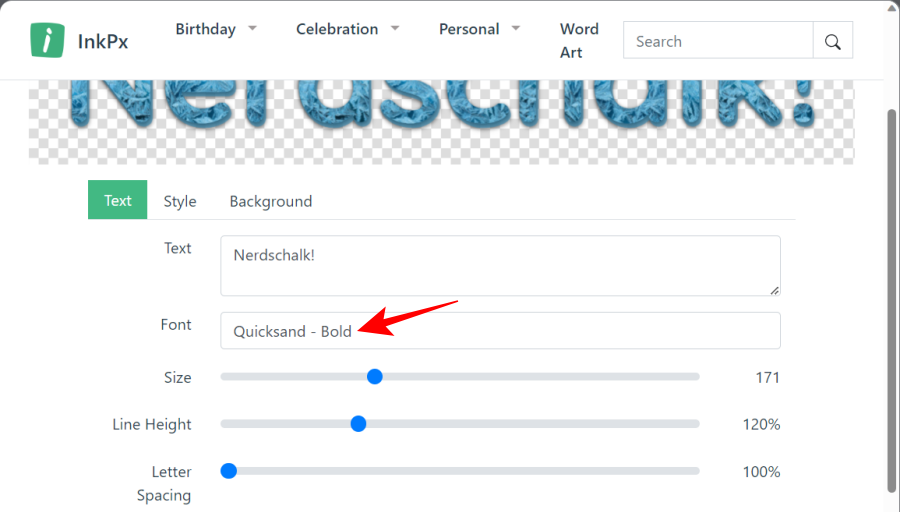Viewport: 900px width, 512px height.
Task: Switch to the Background tab
Action: point(271,201)
